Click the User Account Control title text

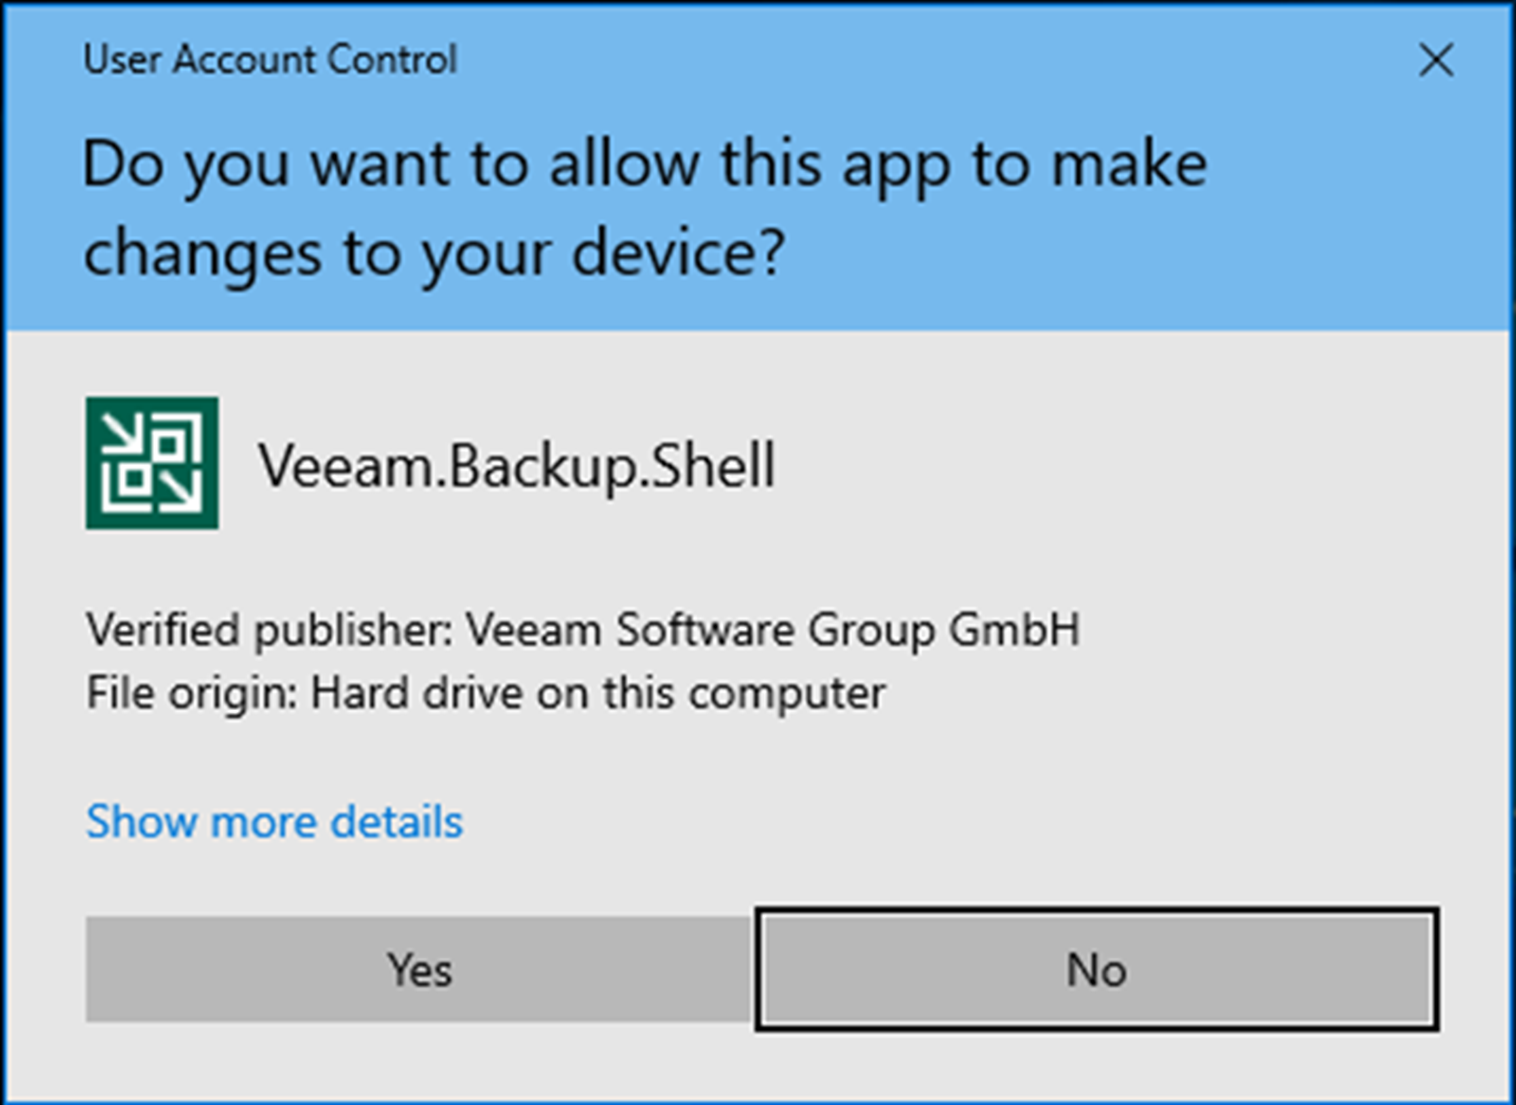[270, 60]
